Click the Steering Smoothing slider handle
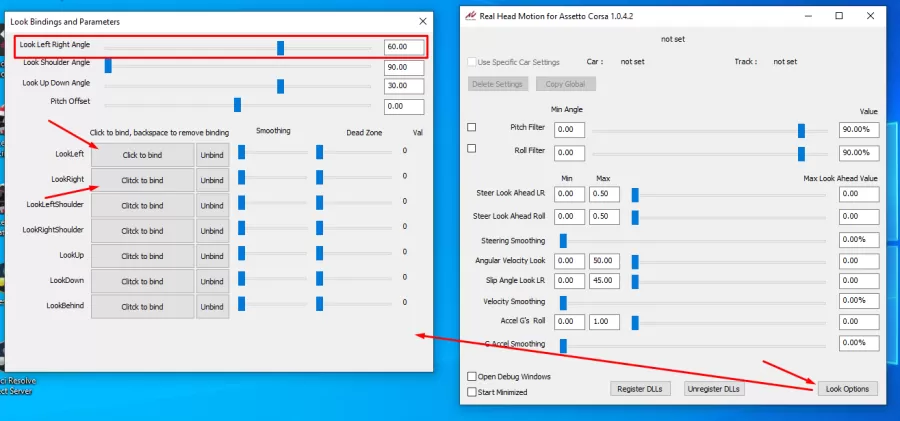 tap(563, 241)
